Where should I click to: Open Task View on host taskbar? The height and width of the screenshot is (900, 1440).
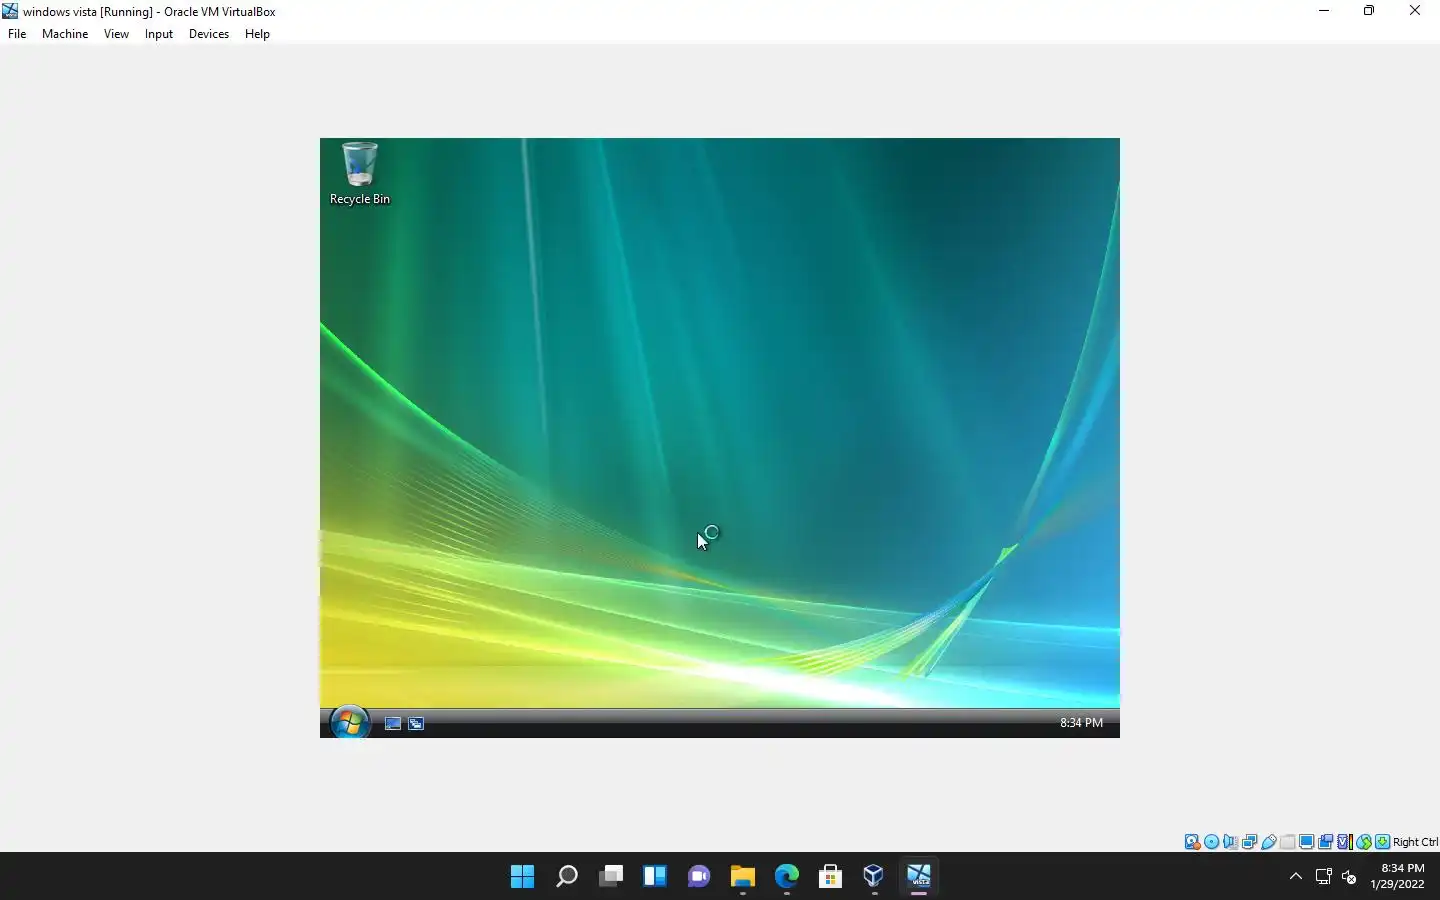click(611, 877)
